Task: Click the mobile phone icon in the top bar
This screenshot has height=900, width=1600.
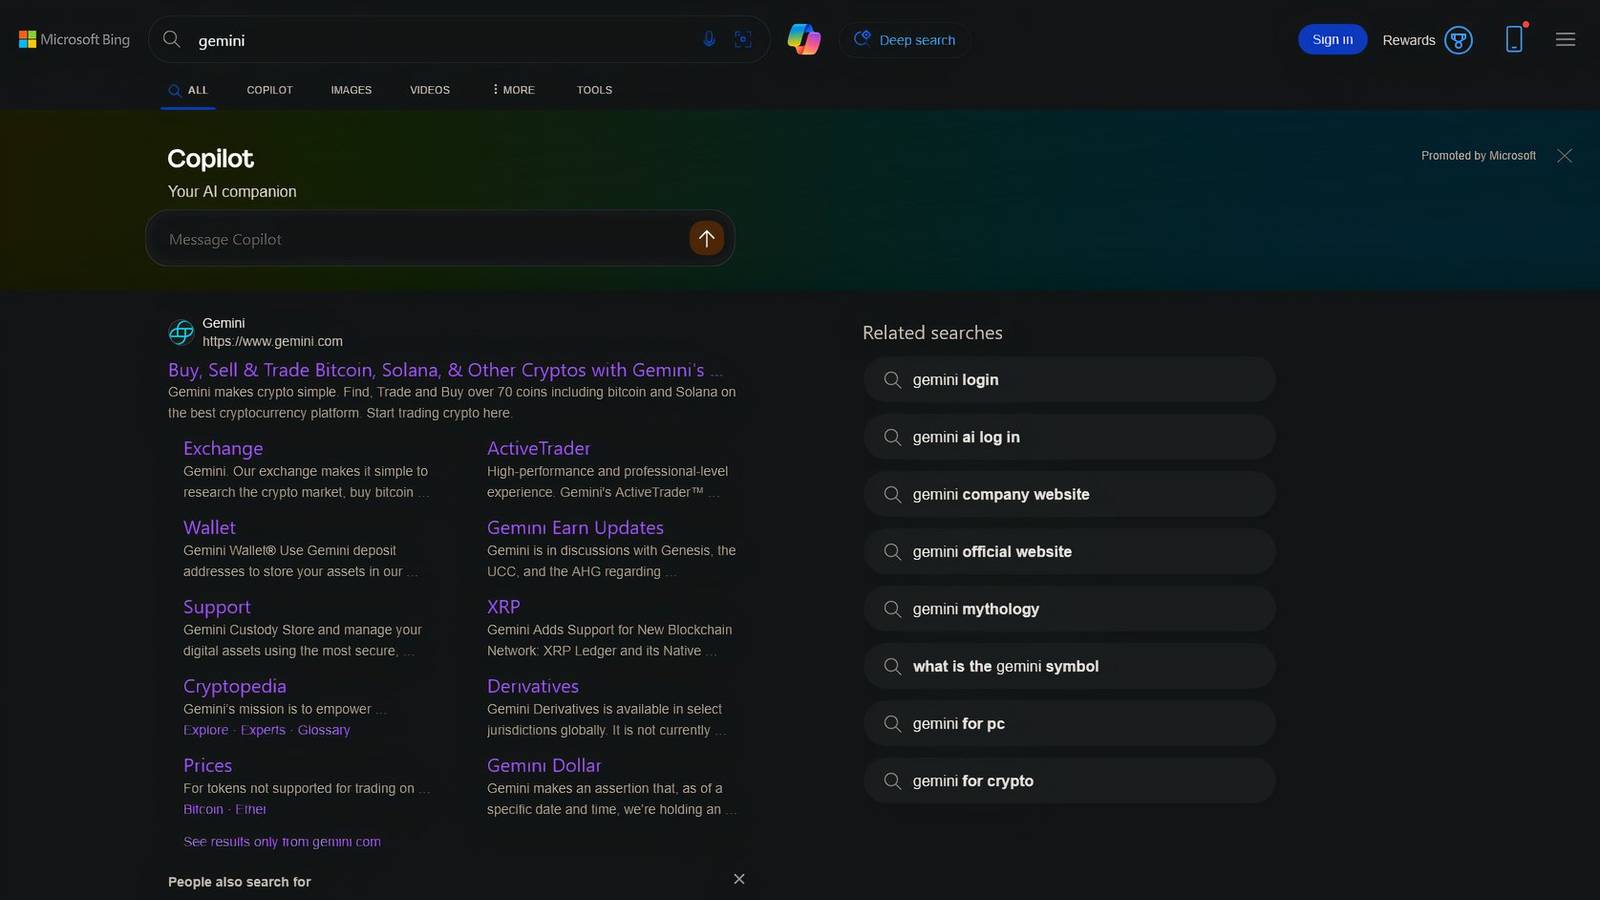Action: point(1514,39)
